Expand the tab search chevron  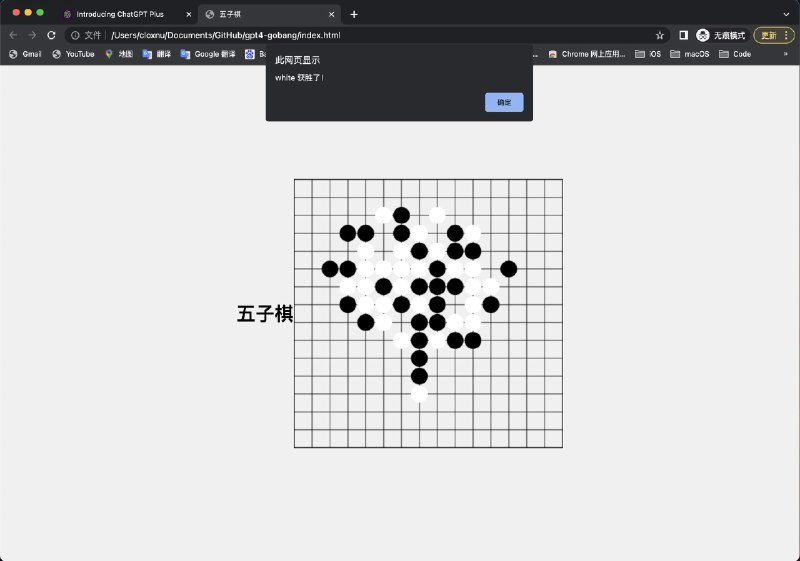click(786, 14)
